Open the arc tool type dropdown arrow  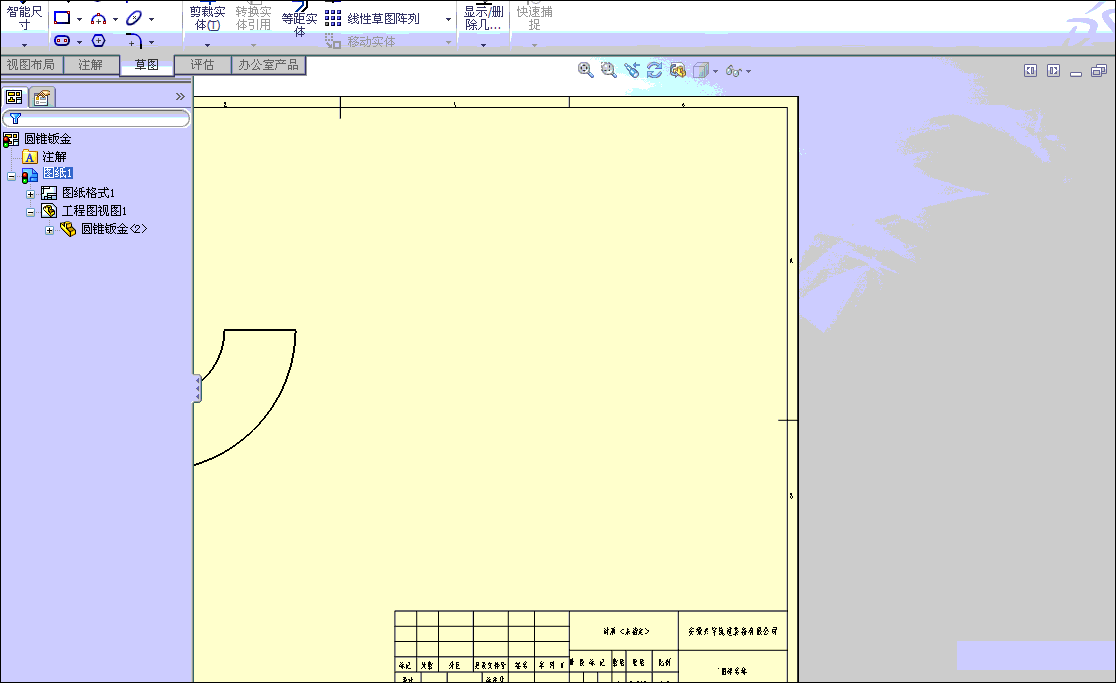(115, 19)
